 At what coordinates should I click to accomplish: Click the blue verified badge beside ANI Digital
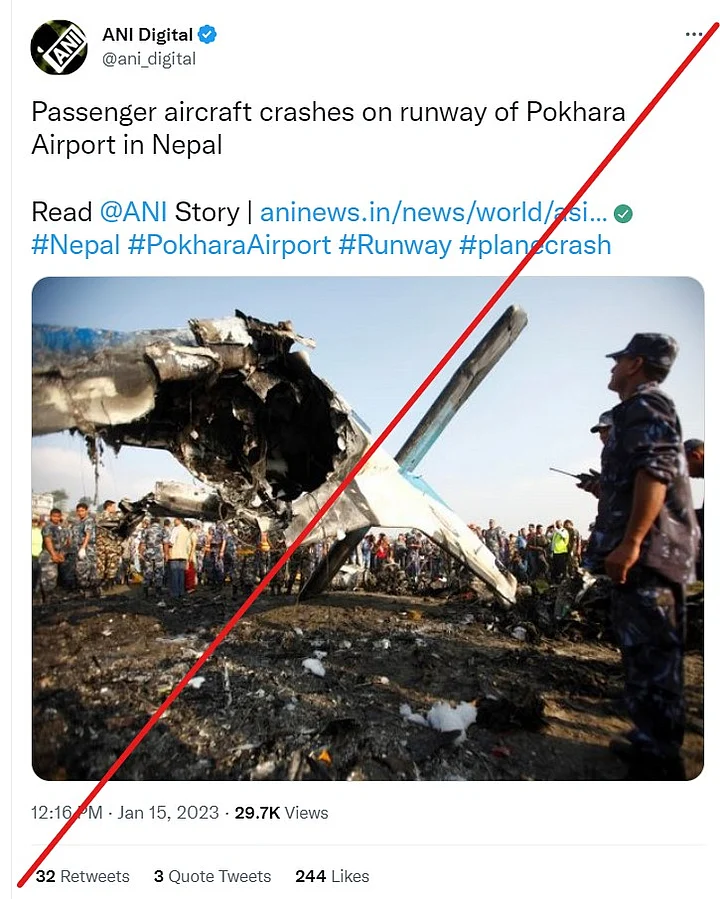coord(207,35)
